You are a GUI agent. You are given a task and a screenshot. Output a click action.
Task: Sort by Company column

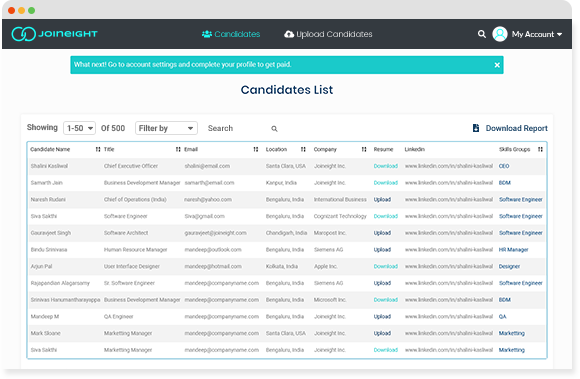coord(364,149)
